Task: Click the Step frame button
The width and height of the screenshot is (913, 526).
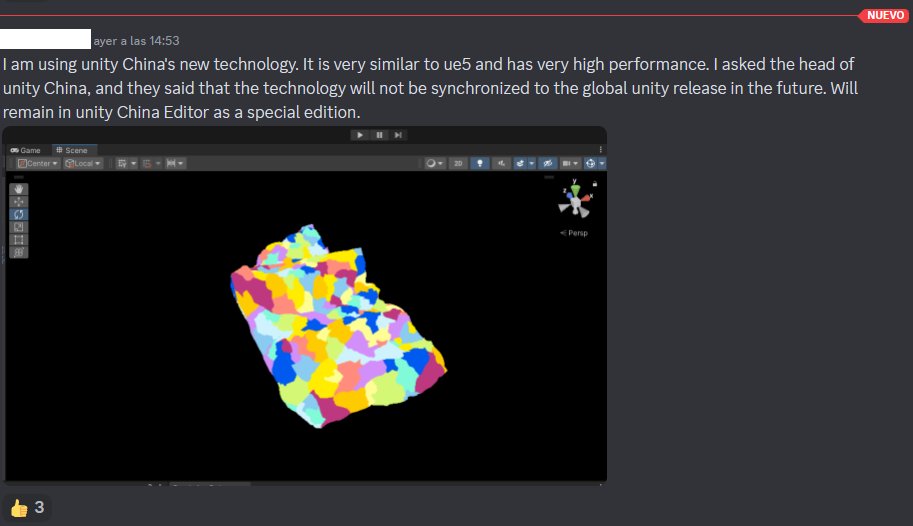Action: point(398,135)
